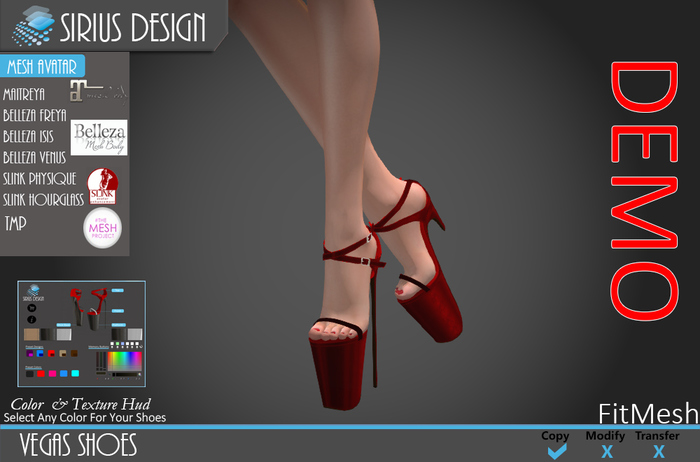Click the FitMesh text

pos(648,413)
